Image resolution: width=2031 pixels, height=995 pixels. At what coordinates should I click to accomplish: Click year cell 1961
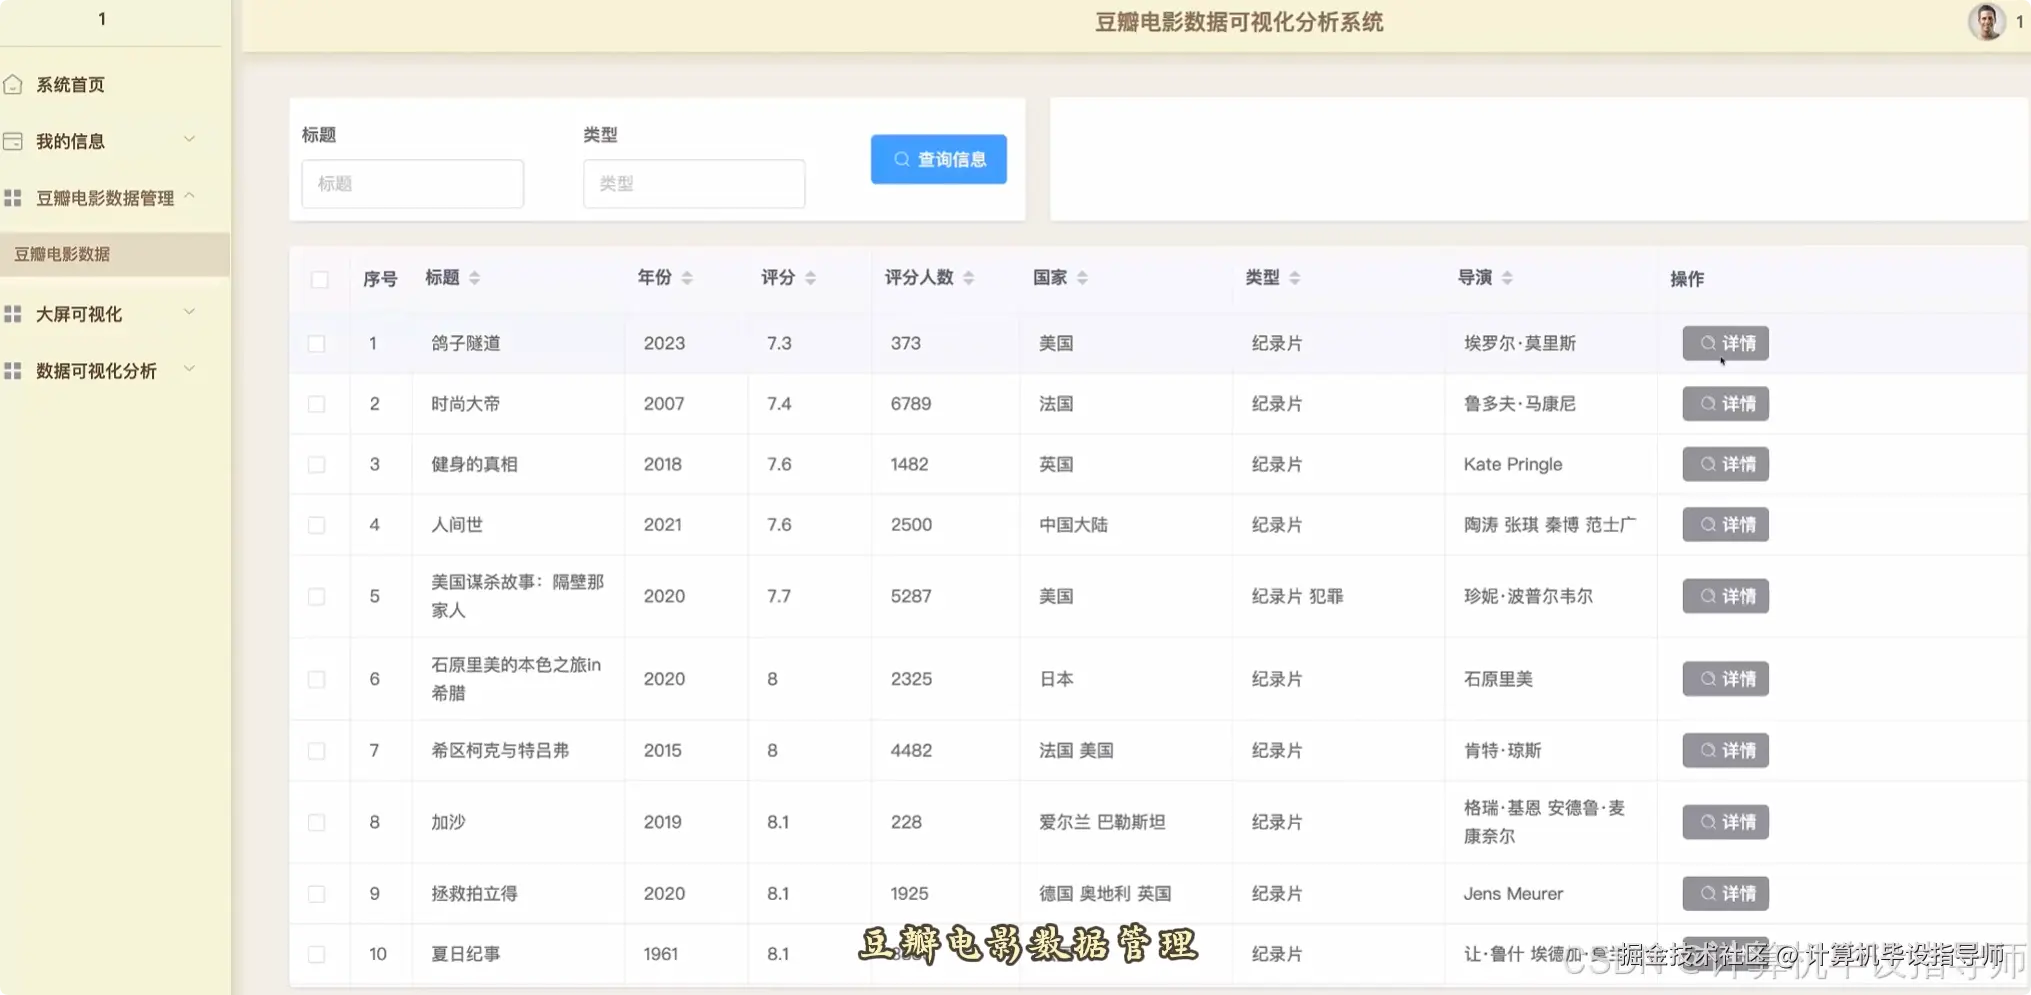point(661,954)
